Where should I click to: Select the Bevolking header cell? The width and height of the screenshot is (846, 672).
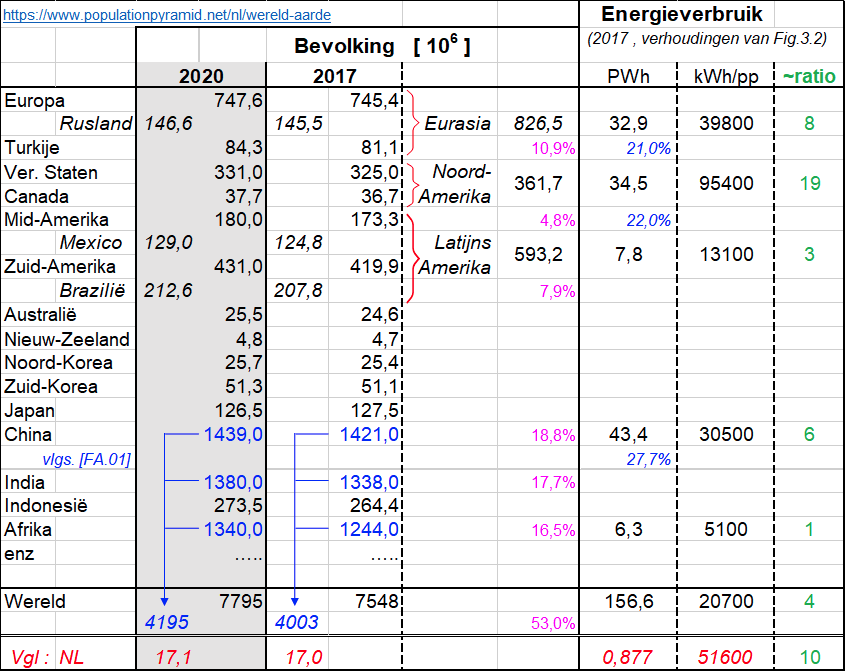point(382,47)
